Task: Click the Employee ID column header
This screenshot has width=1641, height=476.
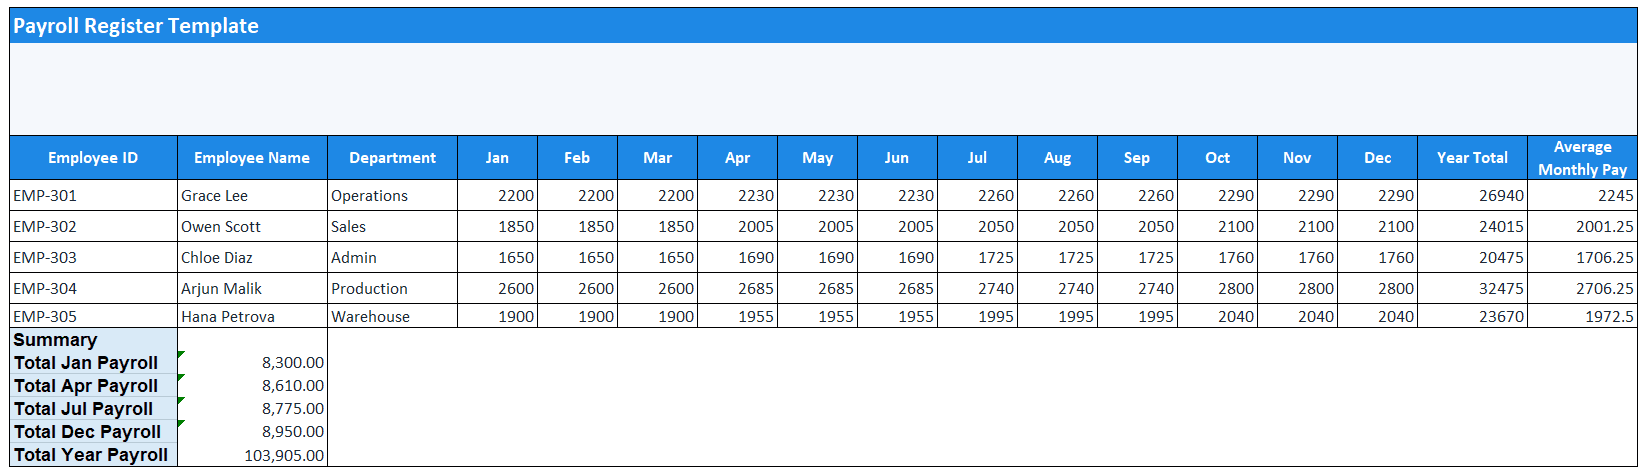Action: click(x=94, y=158)
